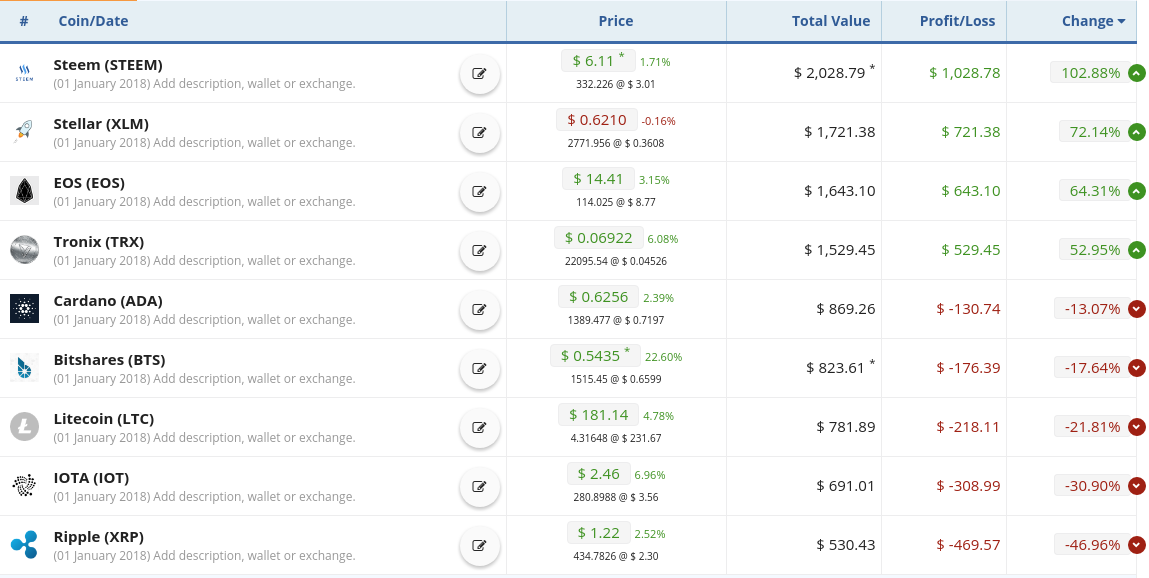Sort by the Change column header
This screenshot has height=578, width=1149.
tap(1093, 21)
